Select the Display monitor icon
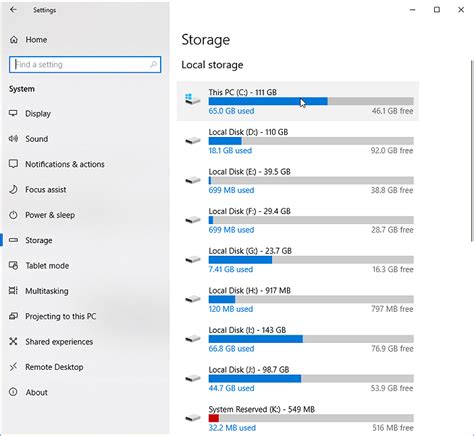 (13, 113)
